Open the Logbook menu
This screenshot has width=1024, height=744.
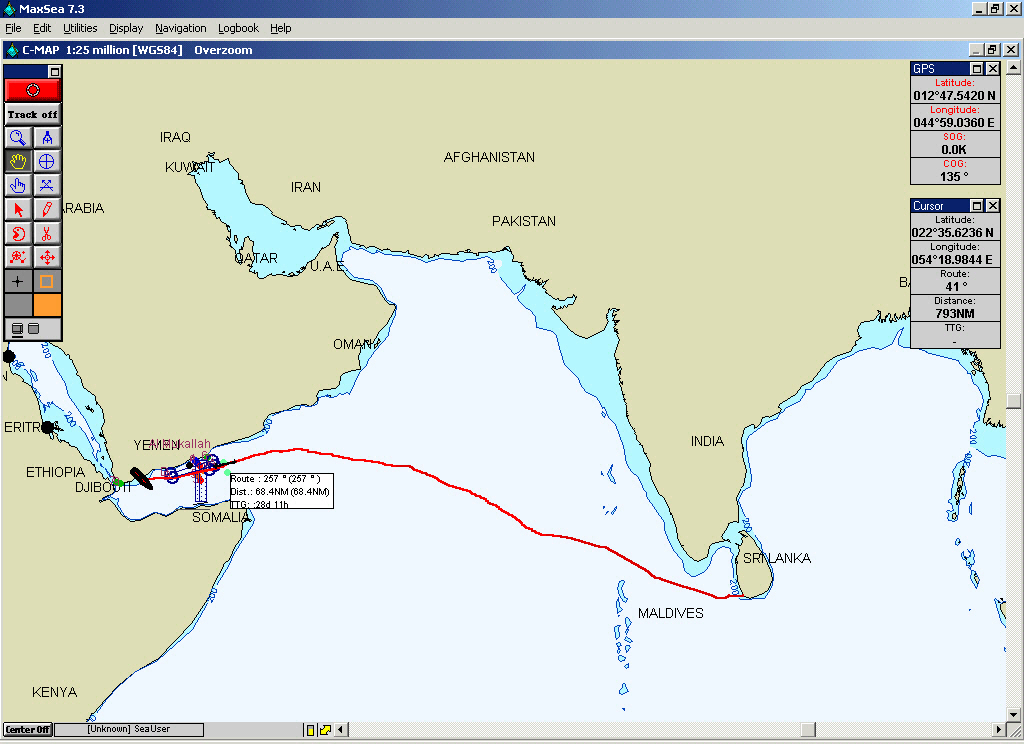[x=238, y=28]
